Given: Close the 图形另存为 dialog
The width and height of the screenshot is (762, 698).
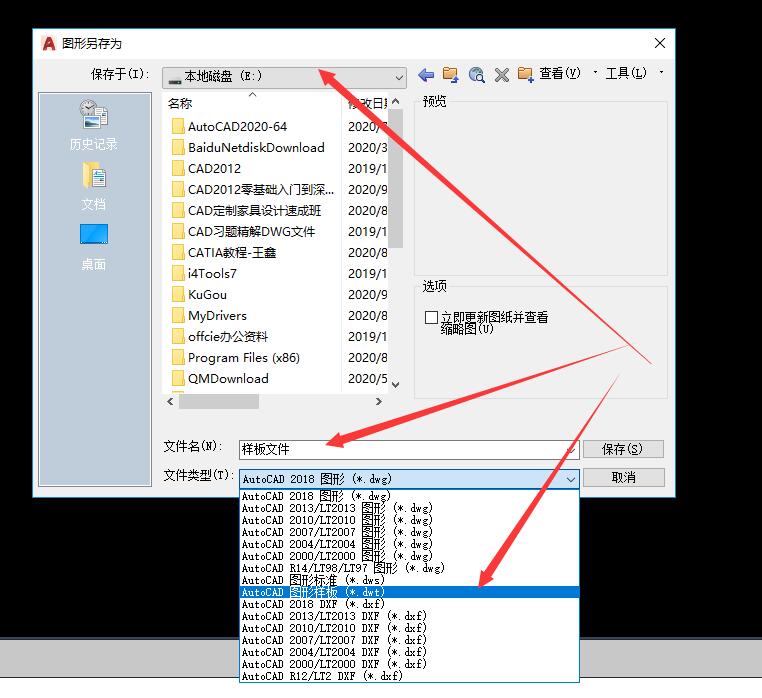Looking at the screenshot, I should point(659,43).
